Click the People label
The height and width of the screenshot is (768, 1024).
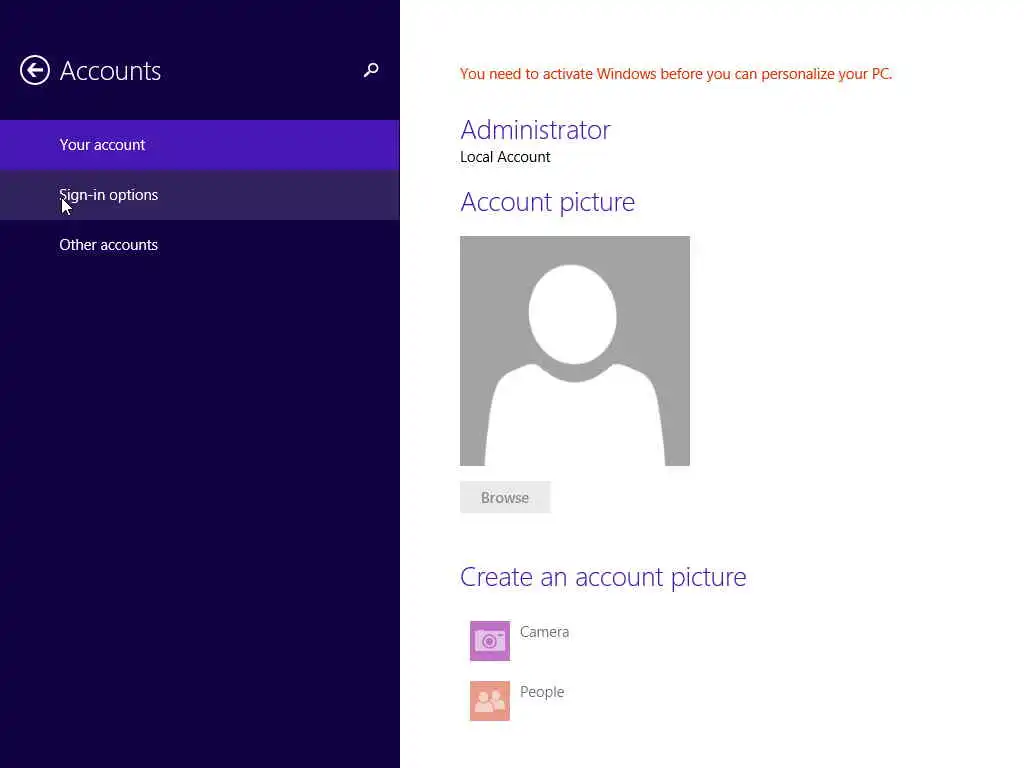click(541, 692)
